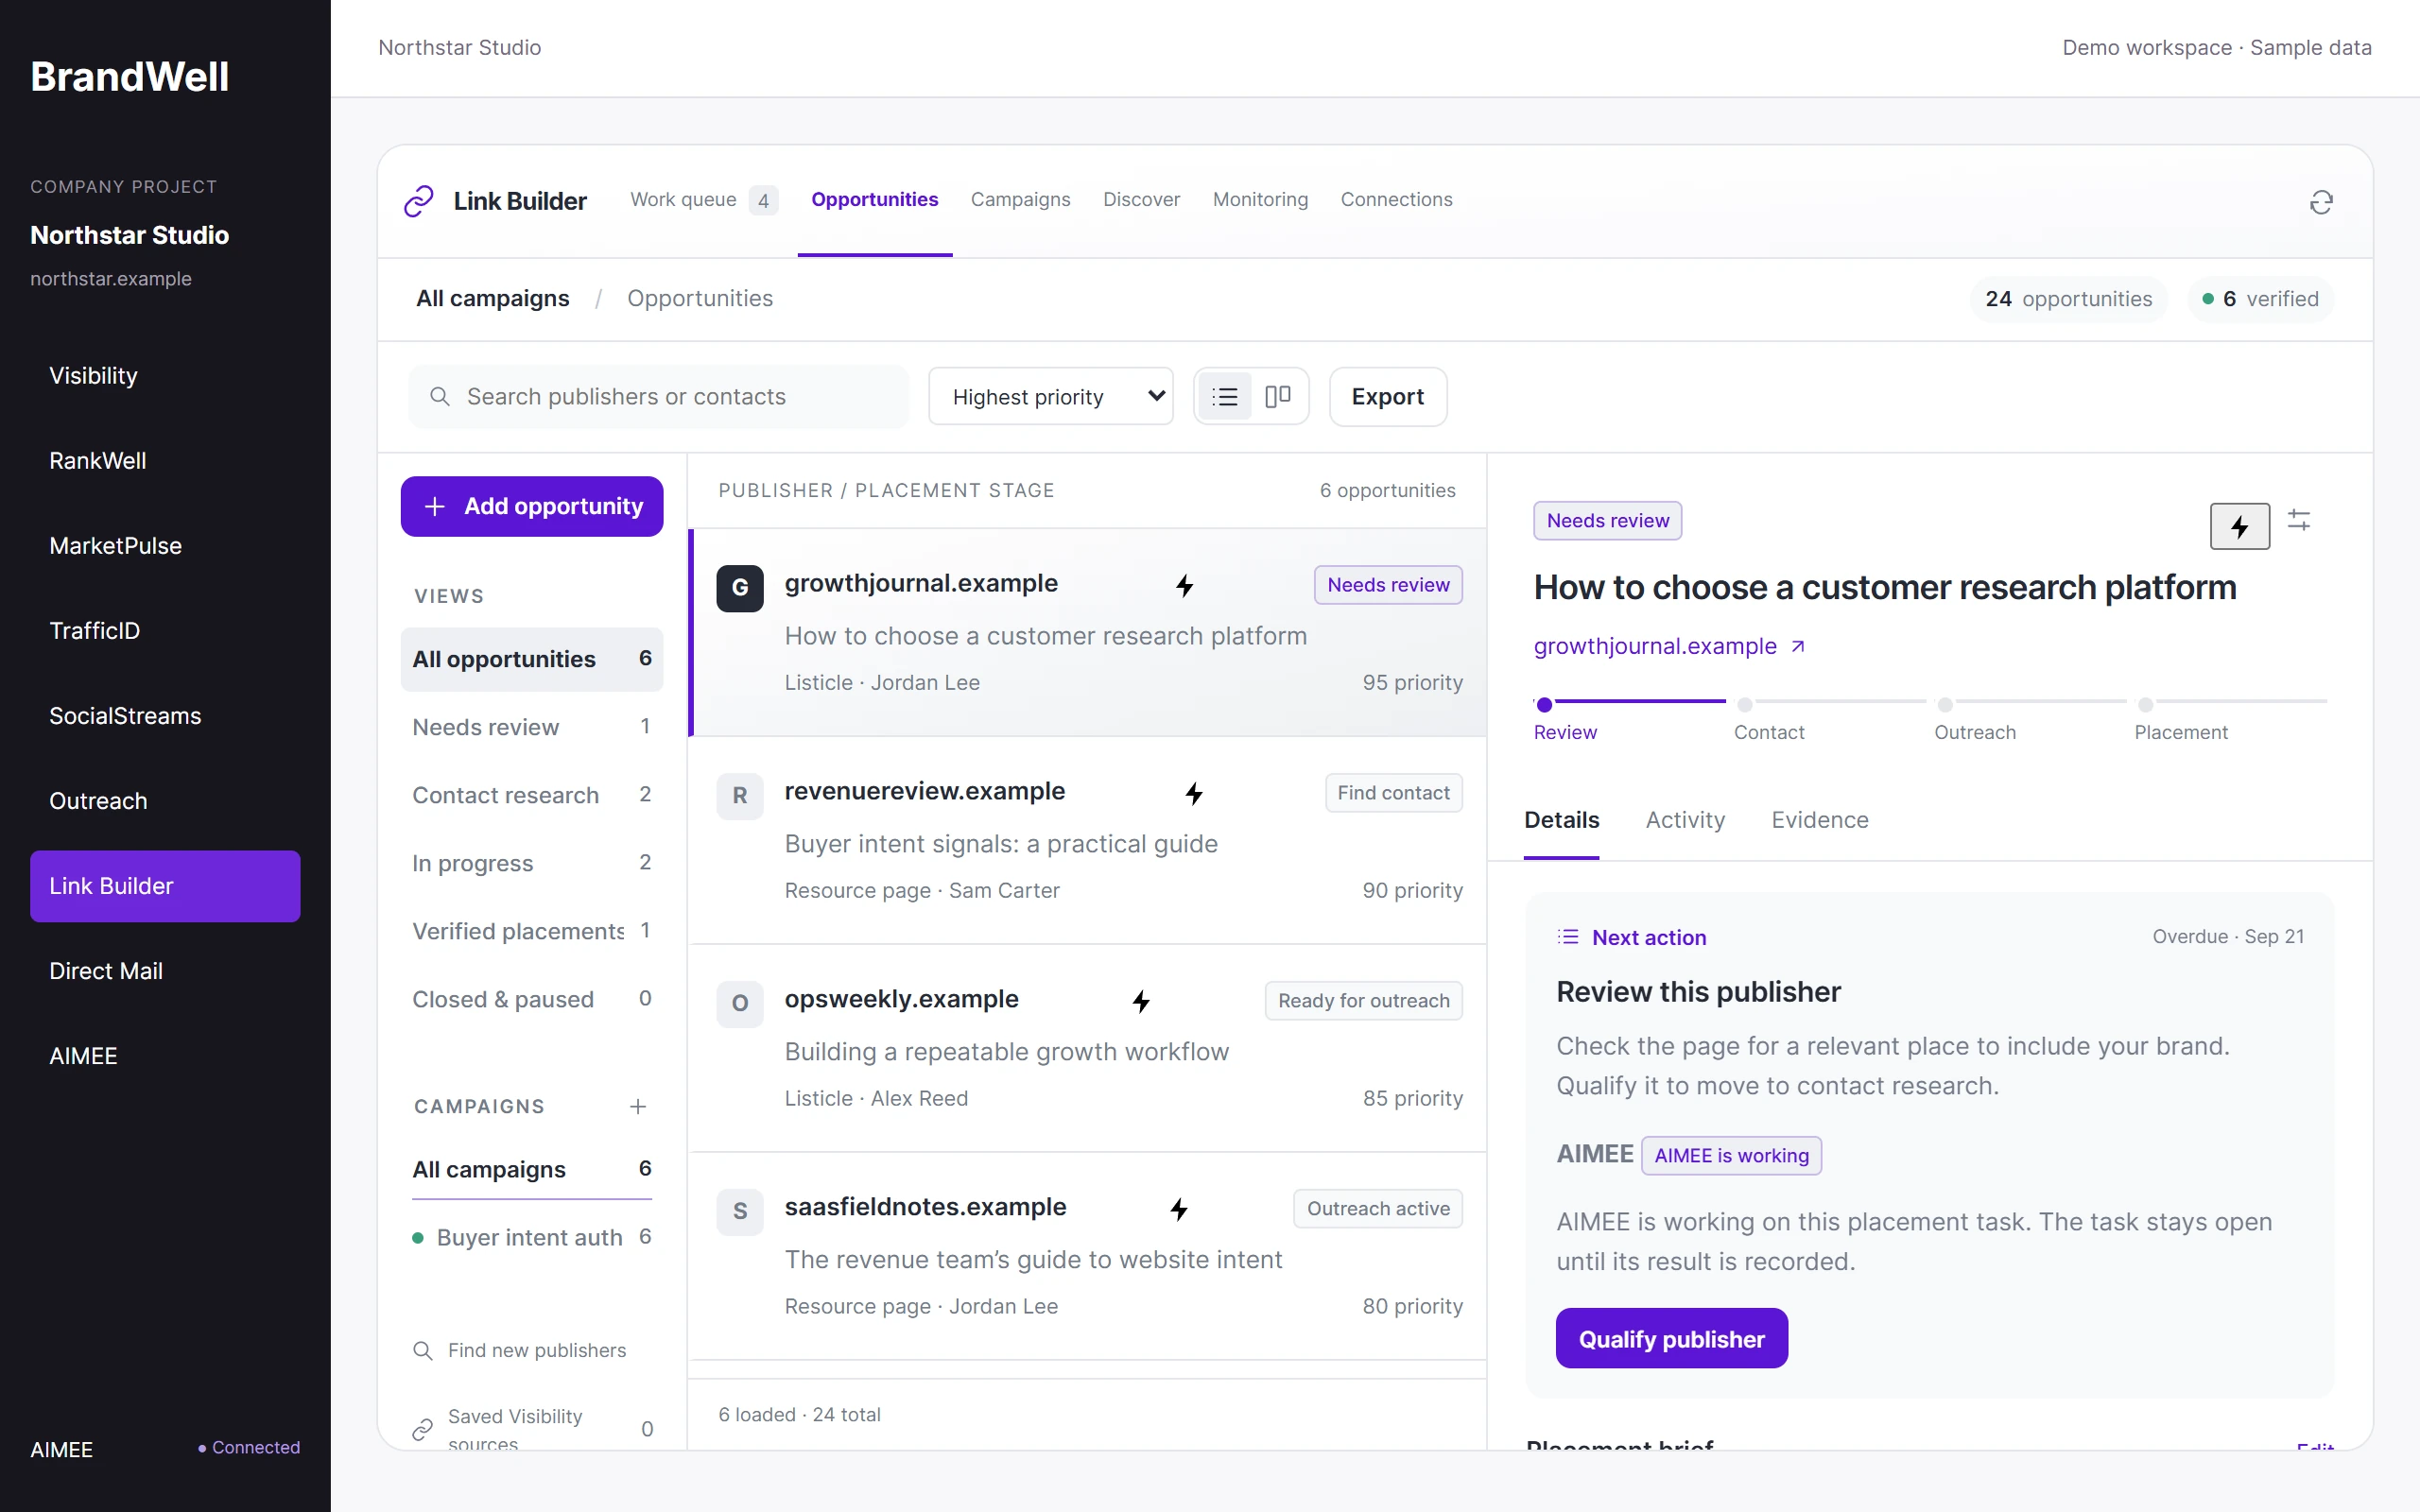
Task: Click the R avatar for revenuereview.example
Action: (740, 795)
